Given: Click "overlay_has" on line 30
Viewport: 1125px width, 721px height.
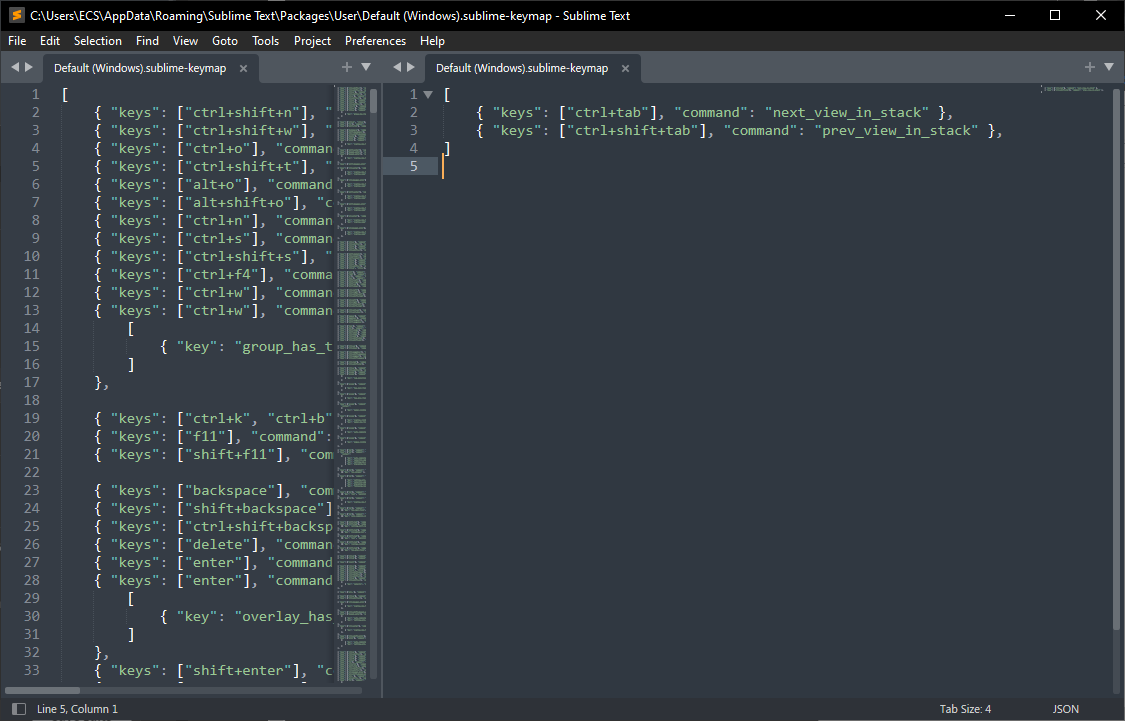Looking at the screenshot, I should (x=283, y=616).
